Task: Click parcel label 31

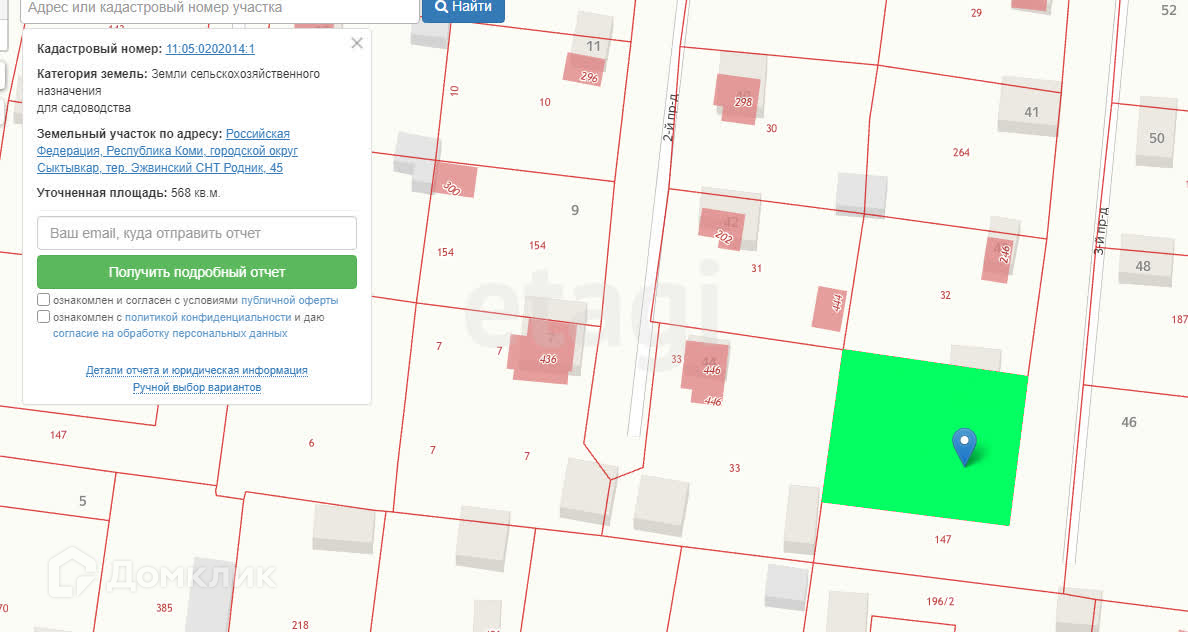Action: click(756, 268)
